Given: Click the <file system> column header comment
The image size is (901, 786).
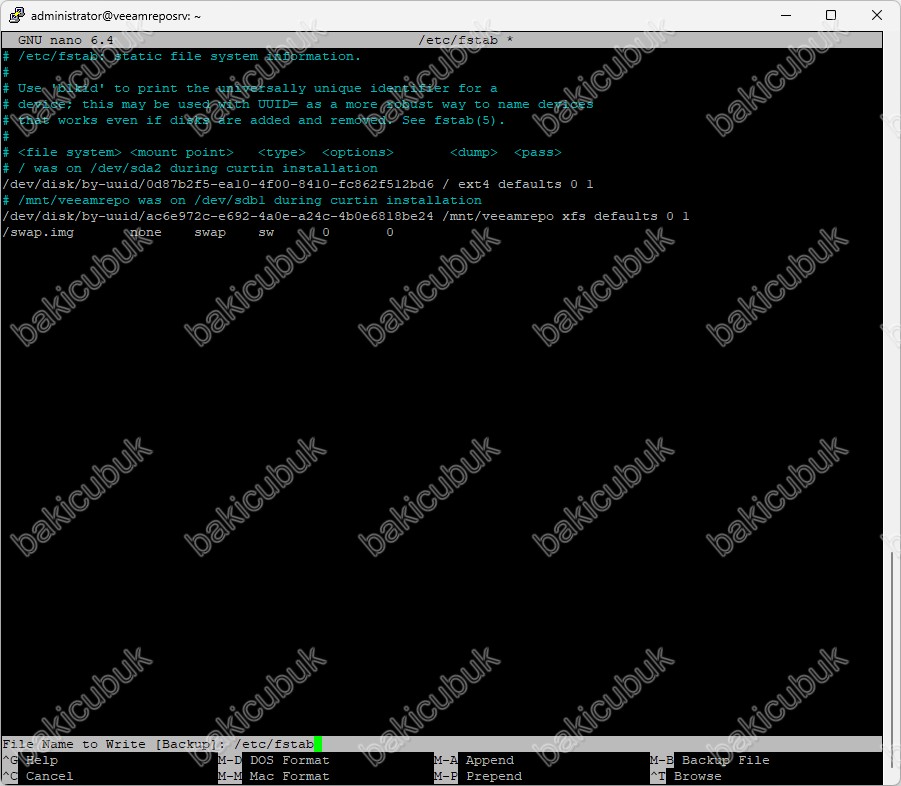Looking at the screenshot, I should tap(70, 152).
